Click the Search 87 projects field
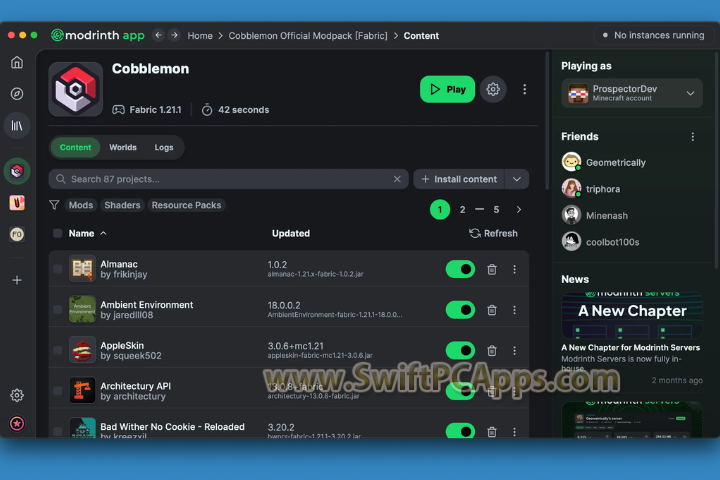The image size is (720, 480). coord(229,179)
